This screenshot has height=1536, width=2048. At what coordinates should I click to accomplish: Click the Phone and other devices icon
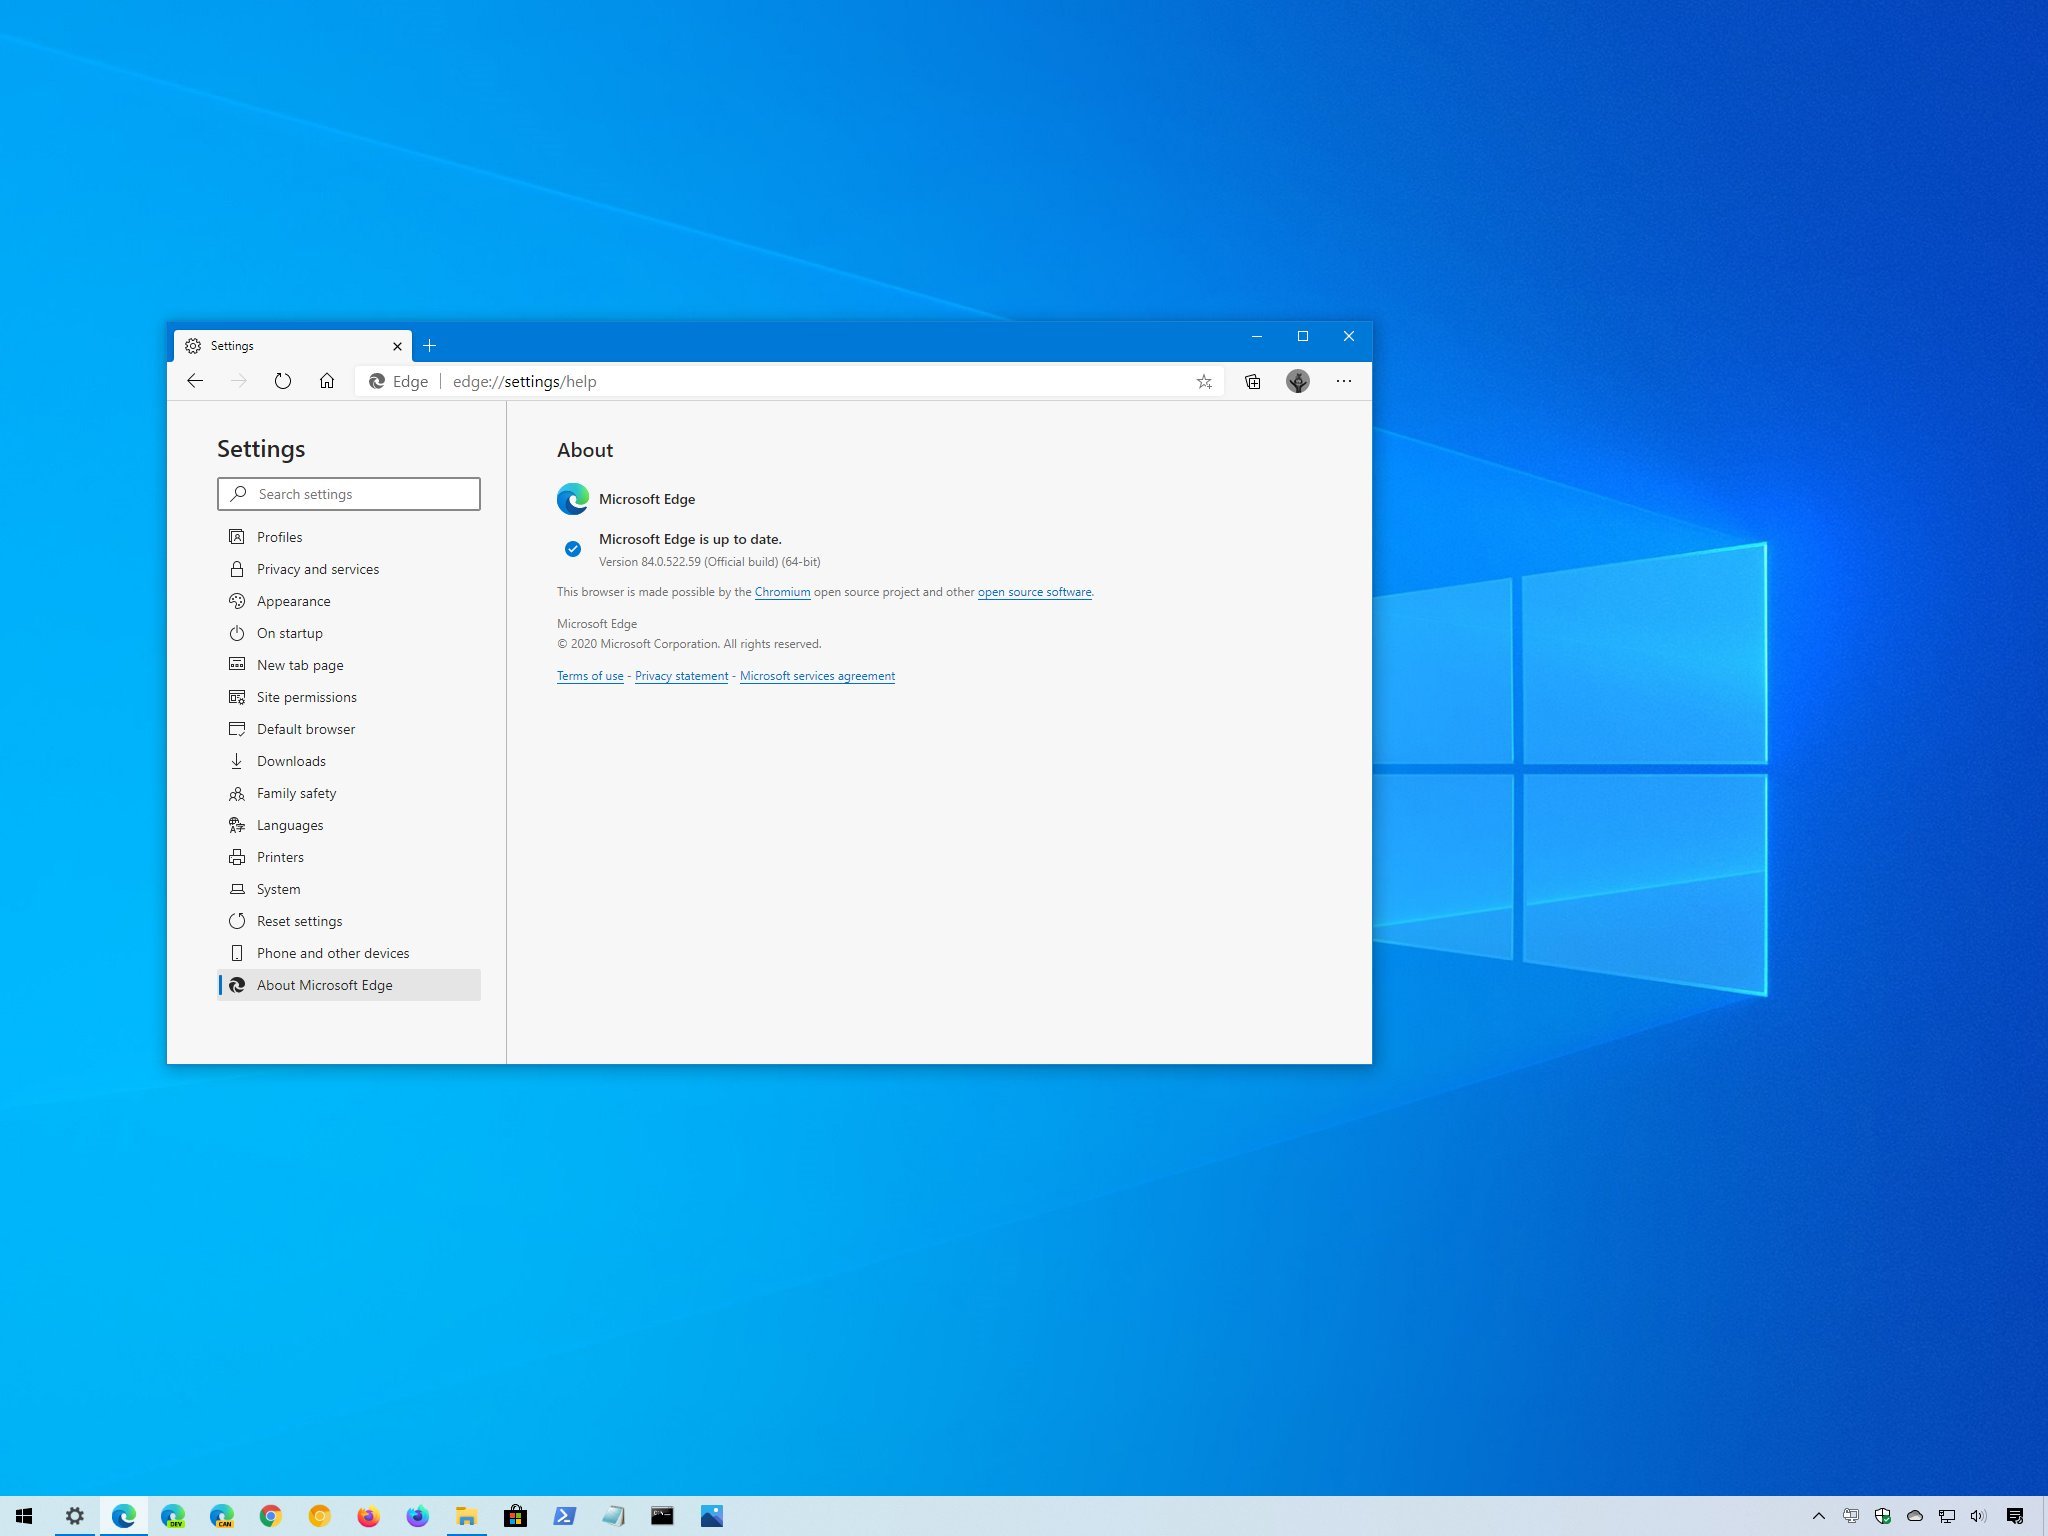point(235,952)
